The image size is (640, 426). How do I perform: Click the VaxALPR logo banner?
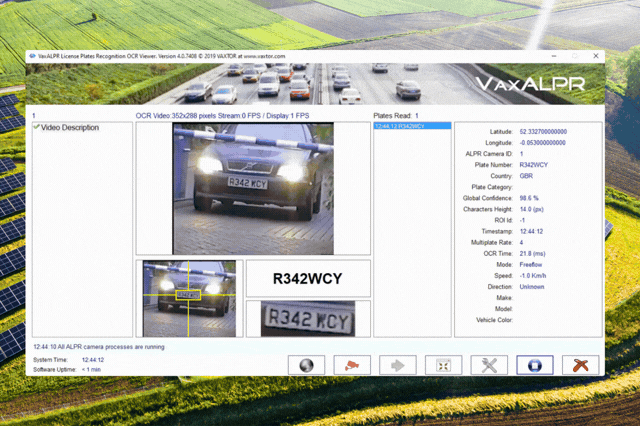[531, 84]
